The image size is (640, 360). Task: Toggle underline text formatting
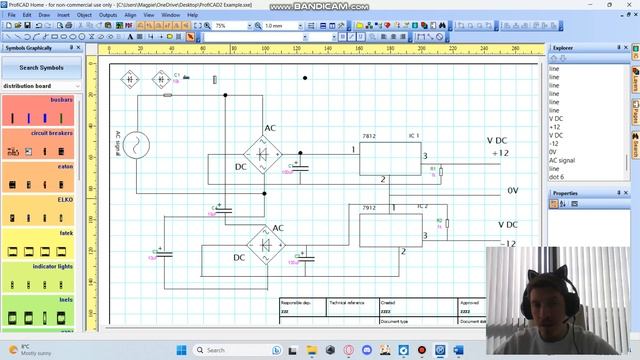(x=361, y=37)
